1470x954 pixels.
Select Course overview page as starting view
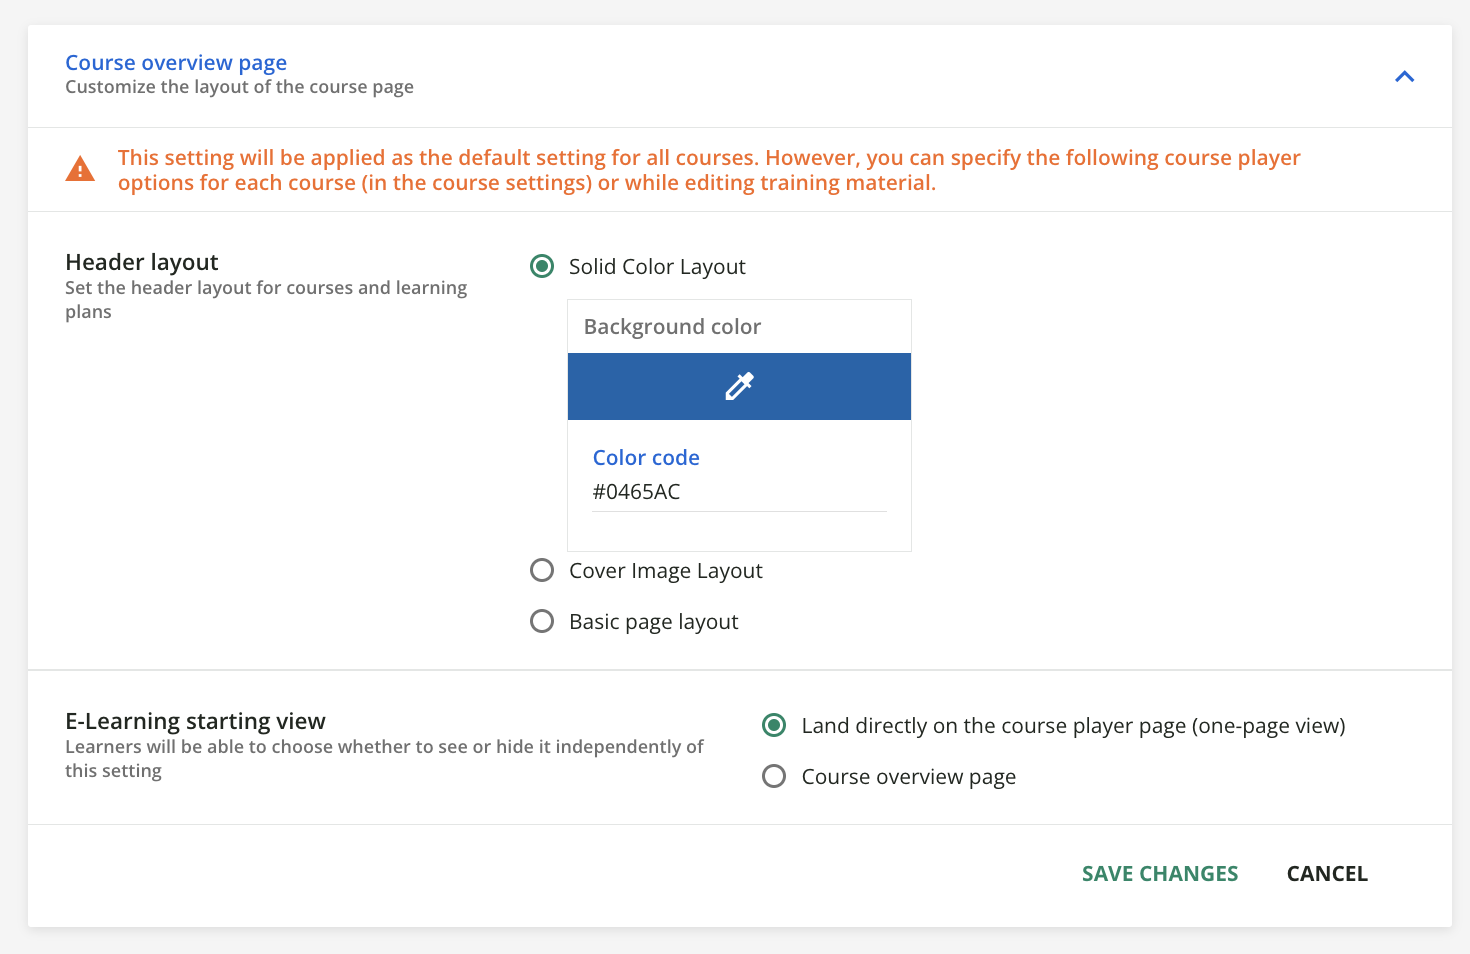point(774,776)
